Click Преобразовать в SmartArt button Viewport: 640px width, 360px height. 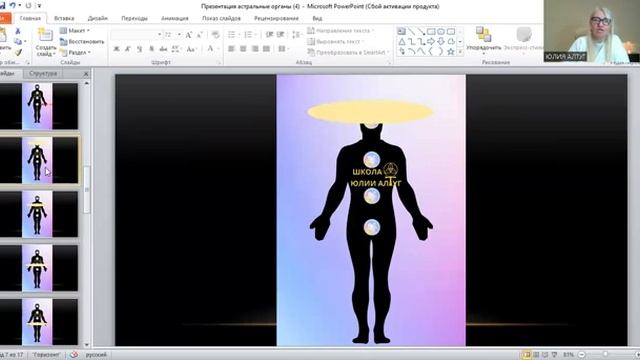click(348, 52)
